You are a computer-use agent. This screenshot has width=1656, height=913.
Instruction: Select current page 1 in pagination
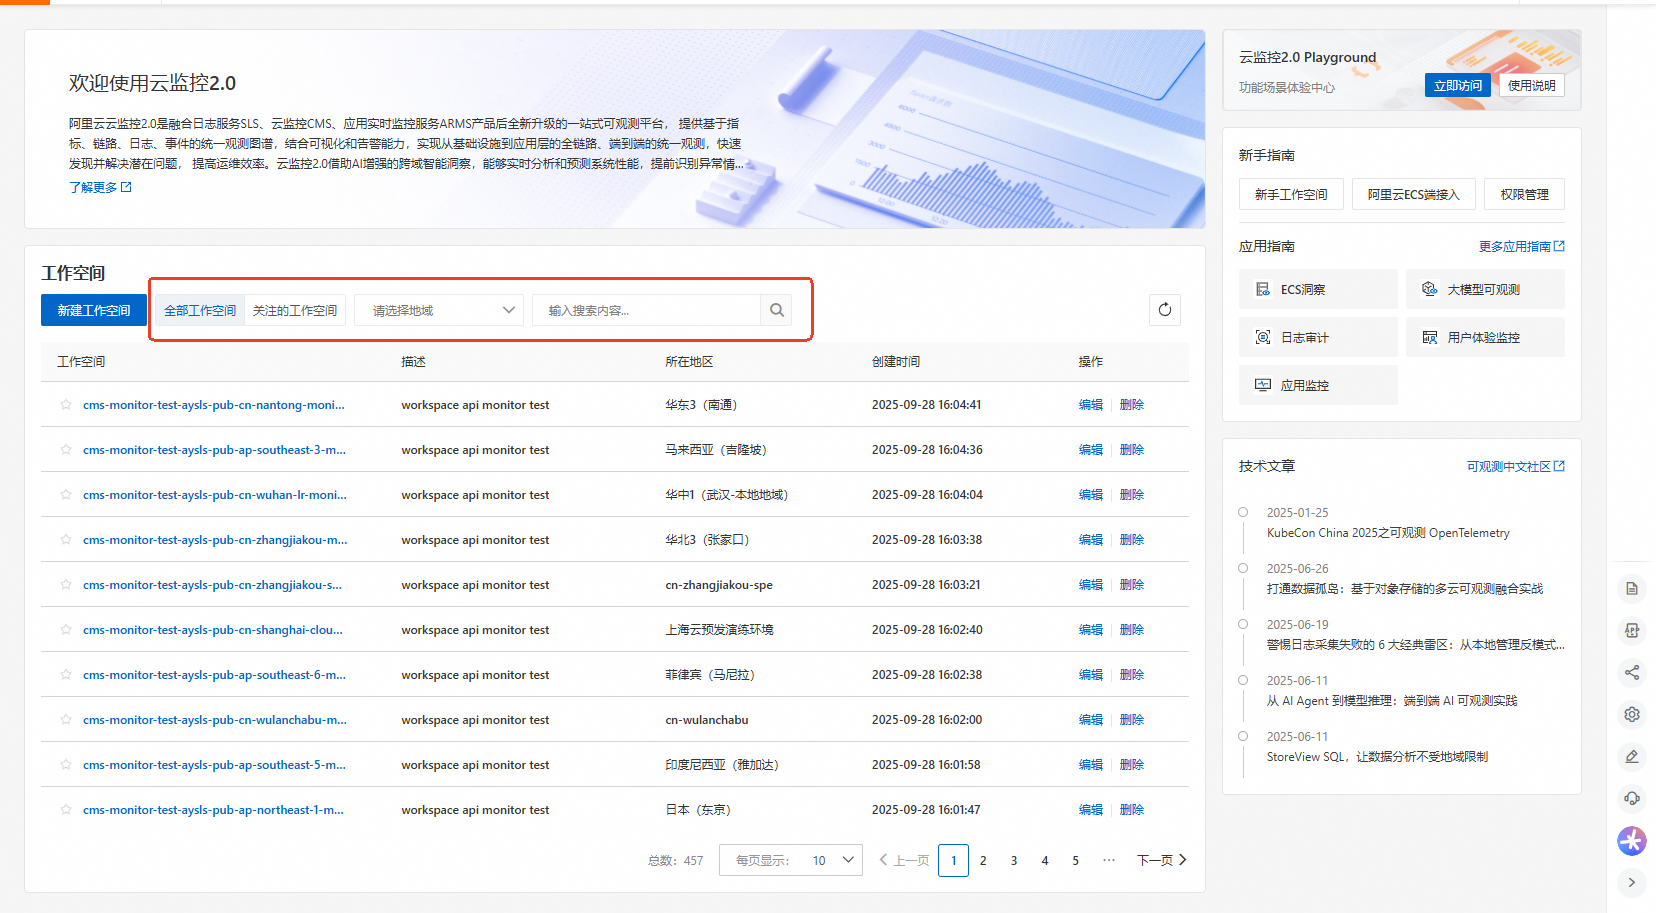pos(953,860)
